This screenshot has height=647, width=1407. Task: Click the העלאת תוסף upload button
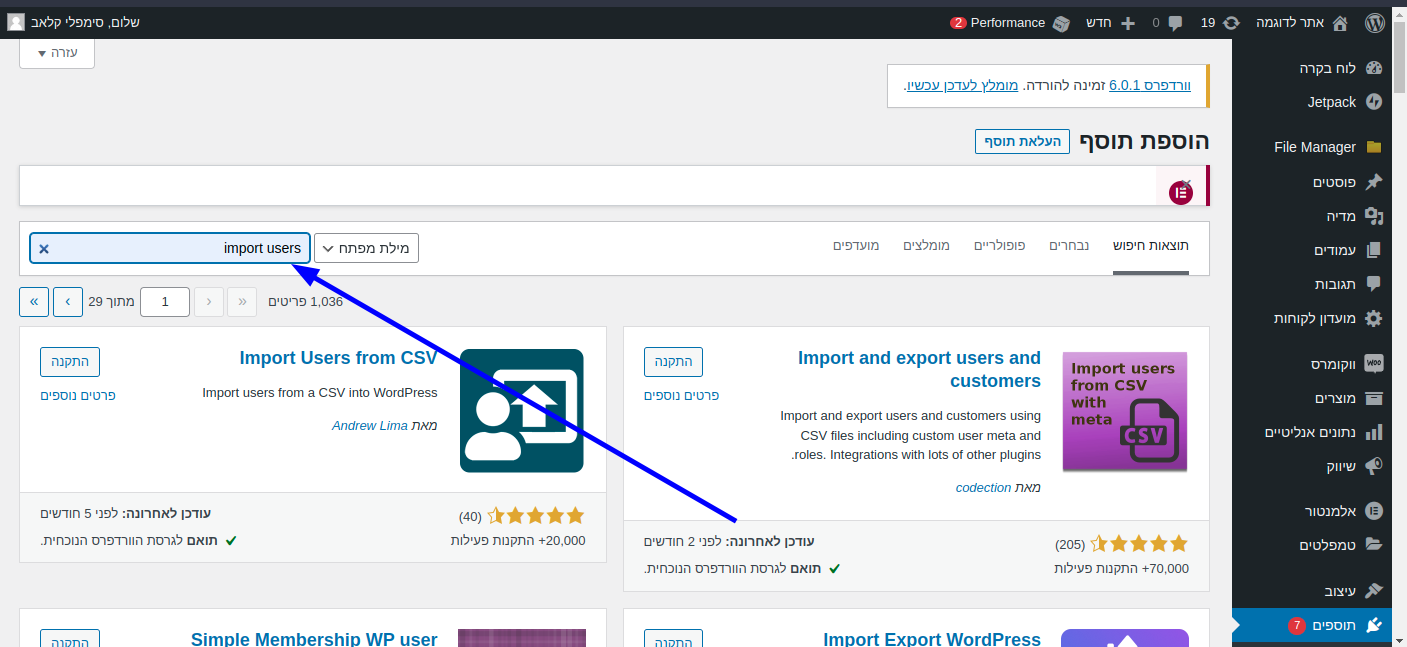point(1022,141)
